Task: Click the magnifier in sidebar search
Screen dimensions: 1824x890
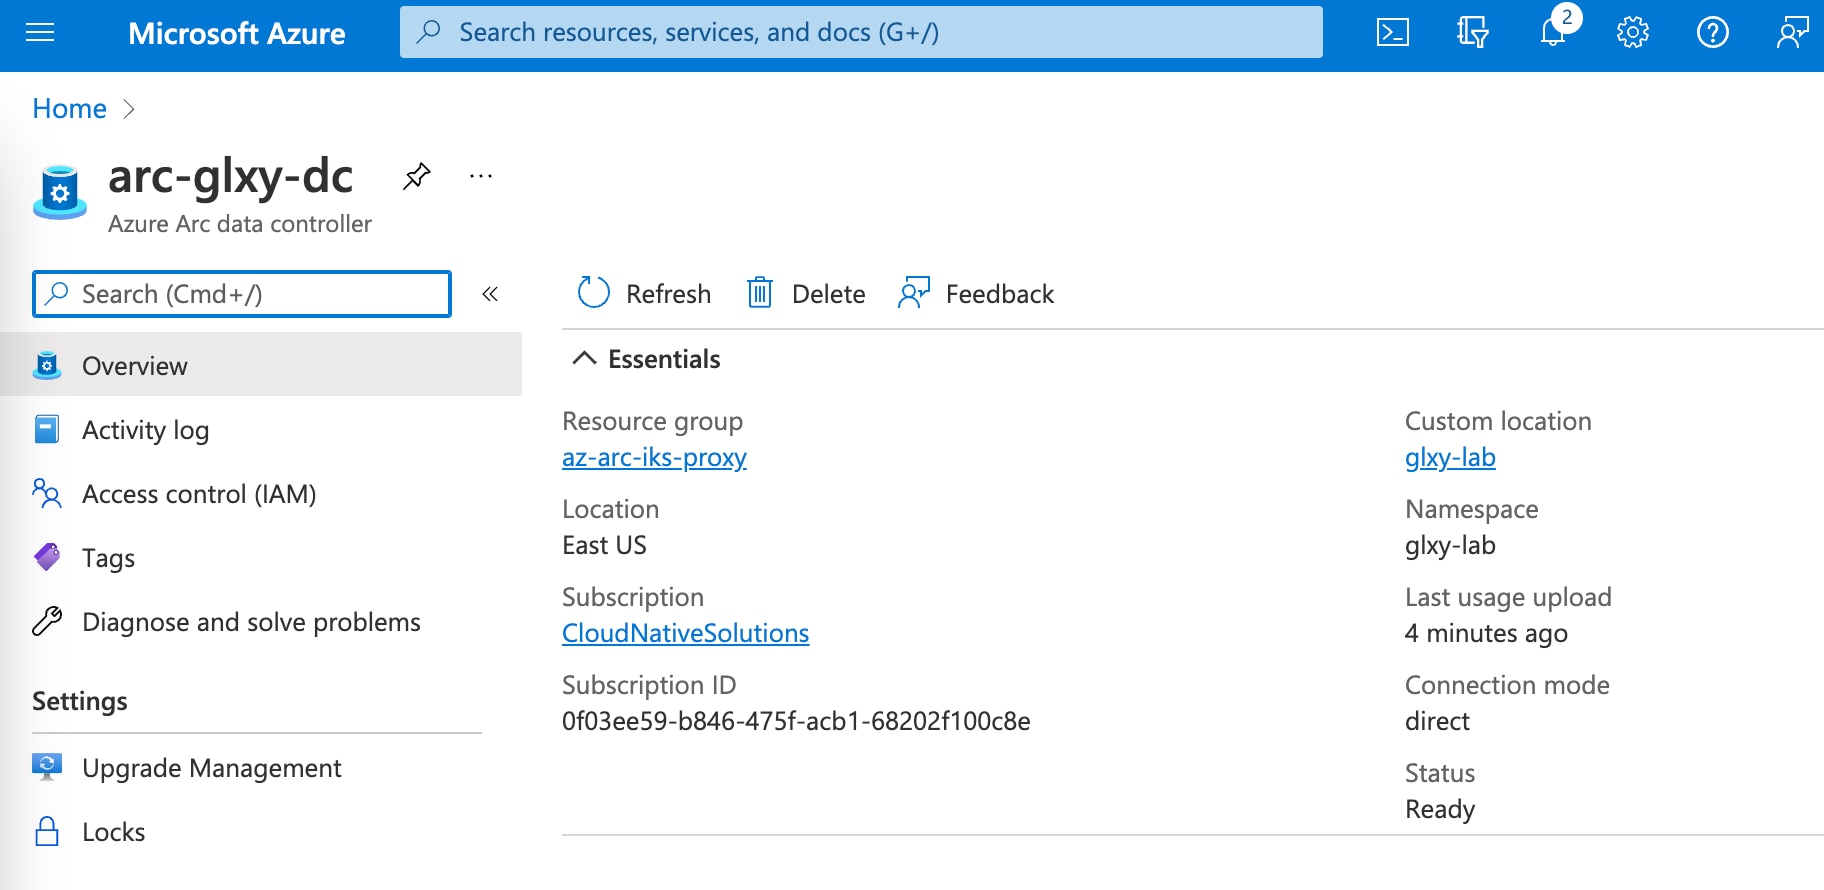Action: [x=58, y=293]
